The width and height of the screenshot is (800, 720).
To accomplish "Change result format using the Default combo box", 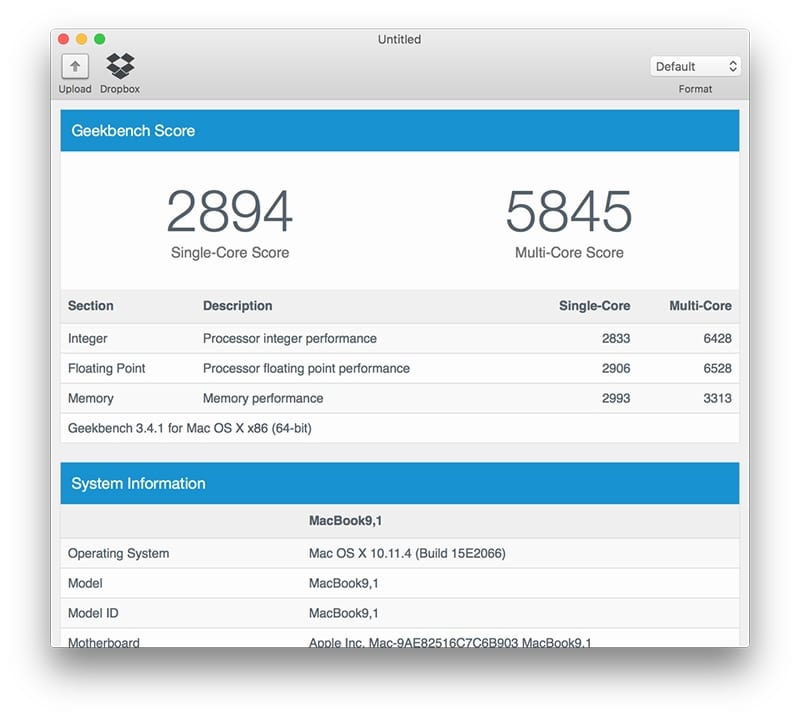I will tap(694, 65).
